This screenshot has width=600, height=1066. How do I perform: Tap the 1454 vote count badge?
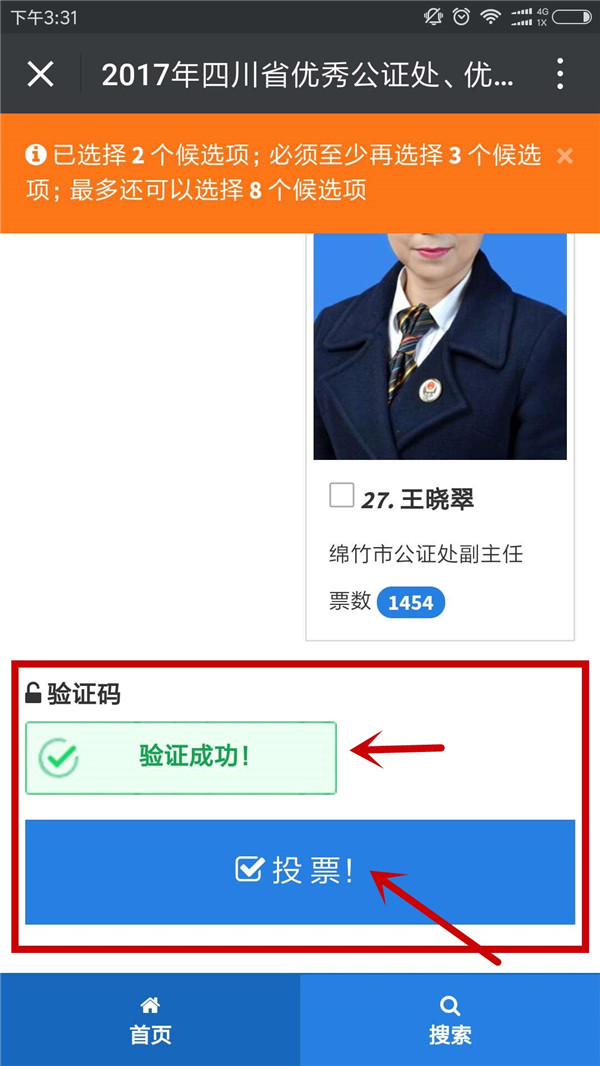(410, 602)
